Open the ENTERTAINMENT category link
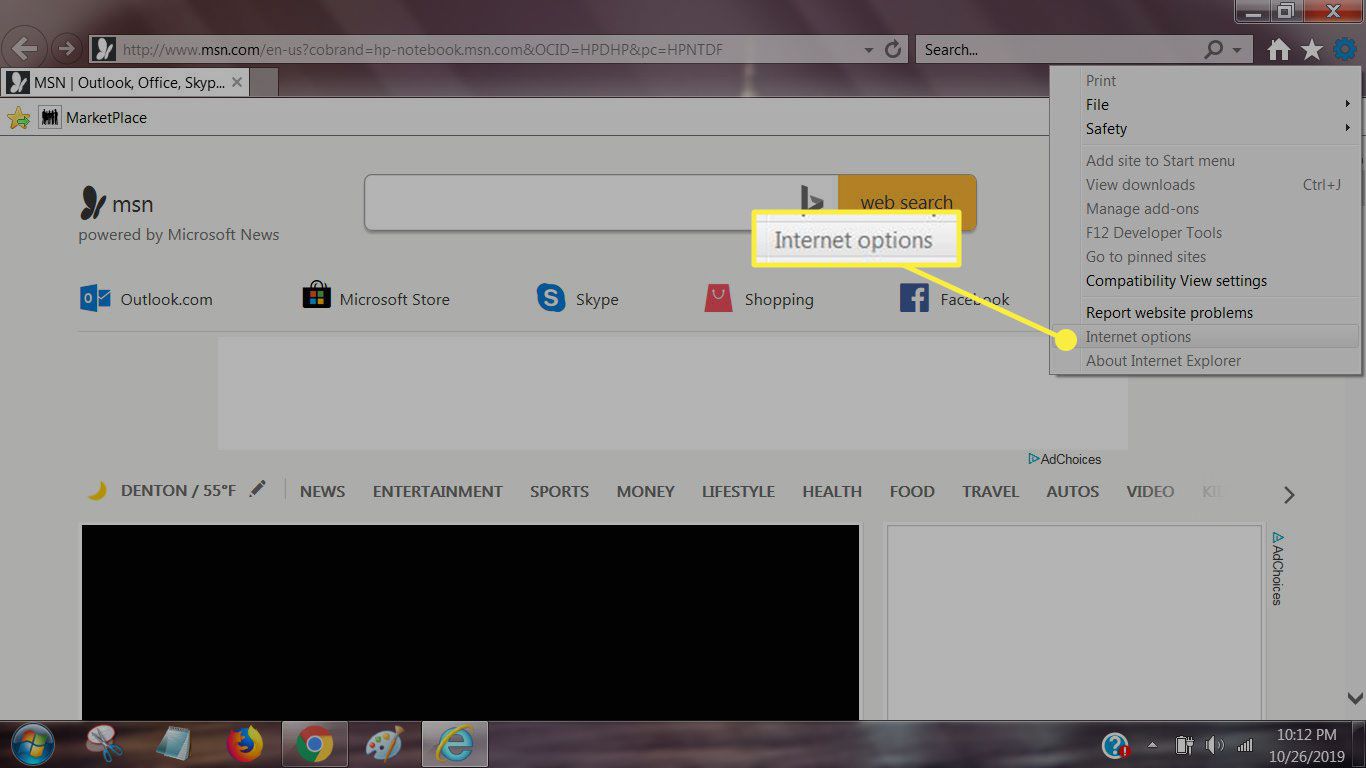The height and width of the screenshot is (768, 1366). click(x=437, y=491)
